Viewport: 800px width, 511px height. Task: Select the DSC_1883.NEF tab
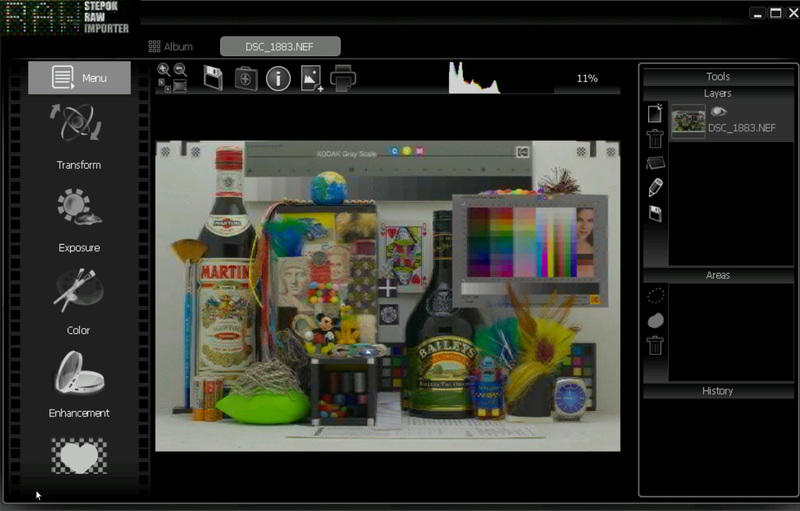pos(280,46)
